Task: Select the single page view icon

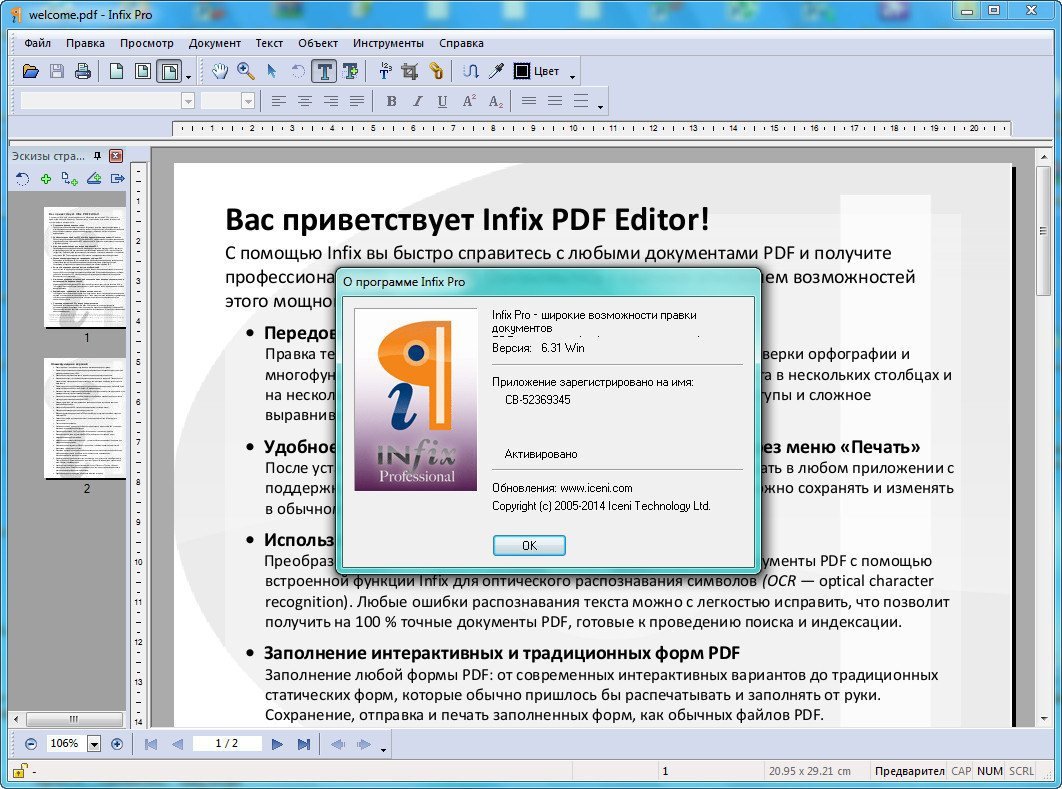Action: (116, 71)
